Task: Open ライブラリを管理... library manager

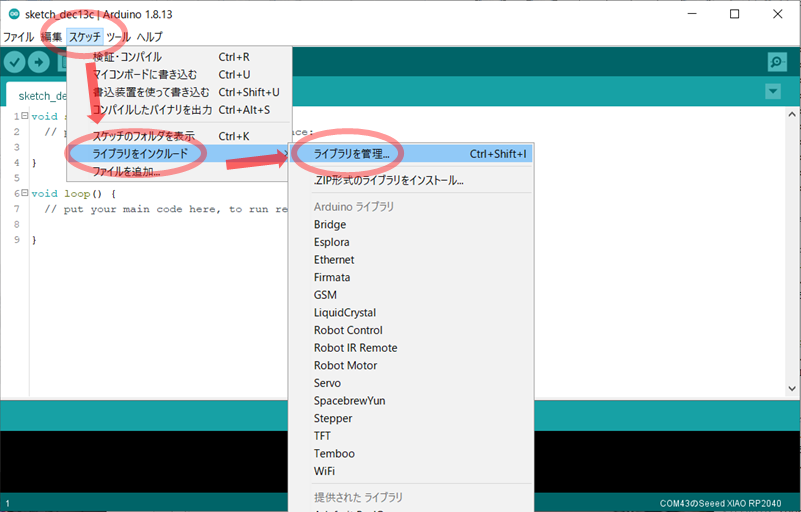Action: (411, 154)
